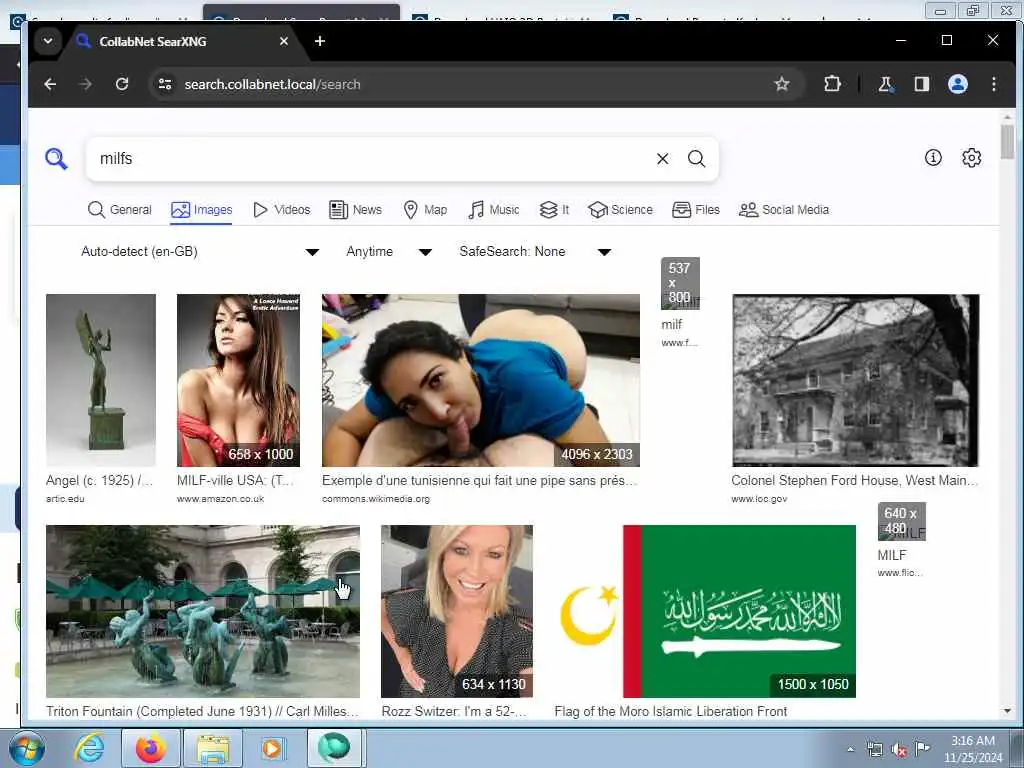
Task: Open the Chrome three-dot menu
Action: (993, 84)
